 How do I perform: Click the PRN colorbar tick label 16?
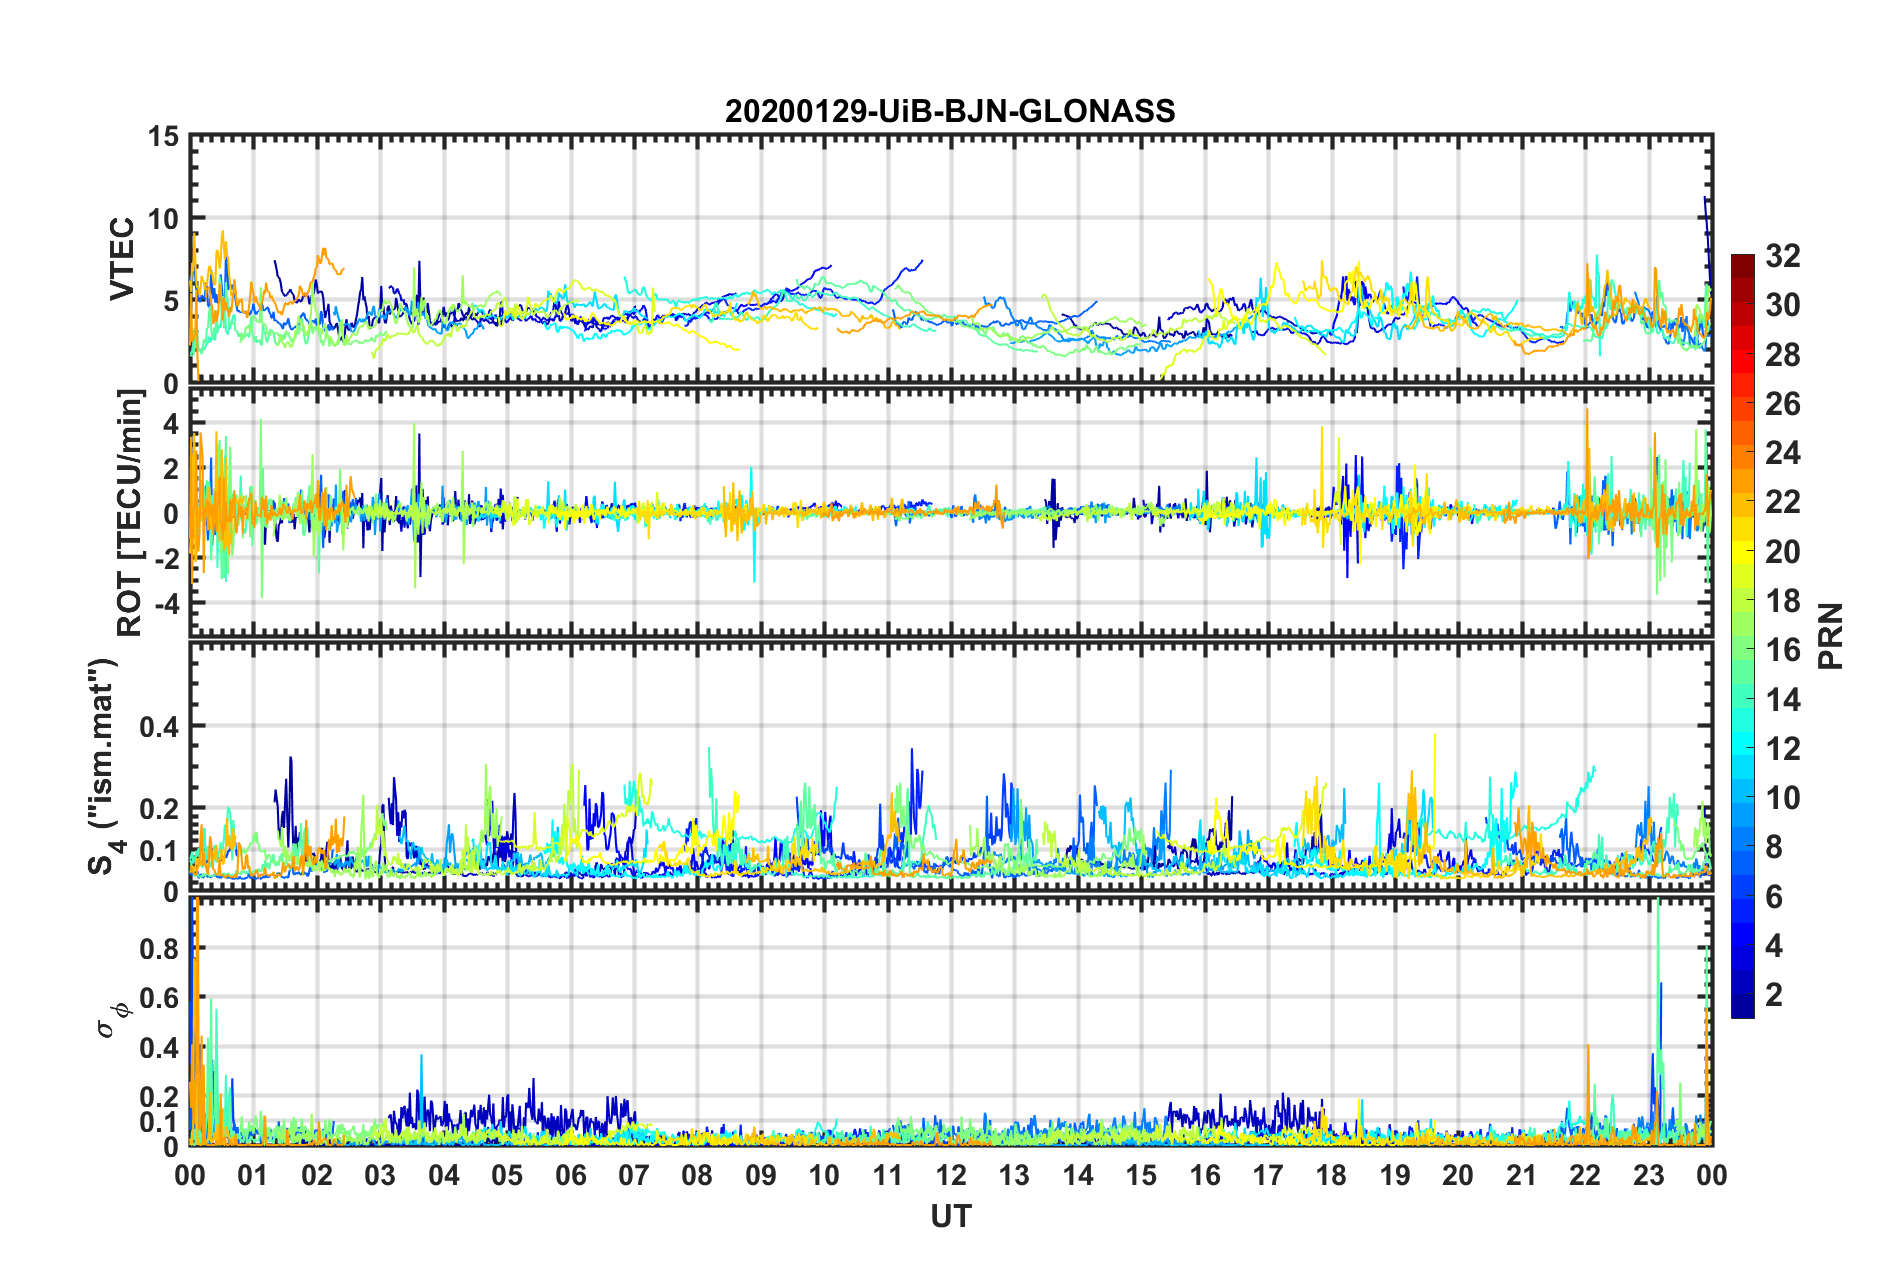click(x=1782, y=650)
